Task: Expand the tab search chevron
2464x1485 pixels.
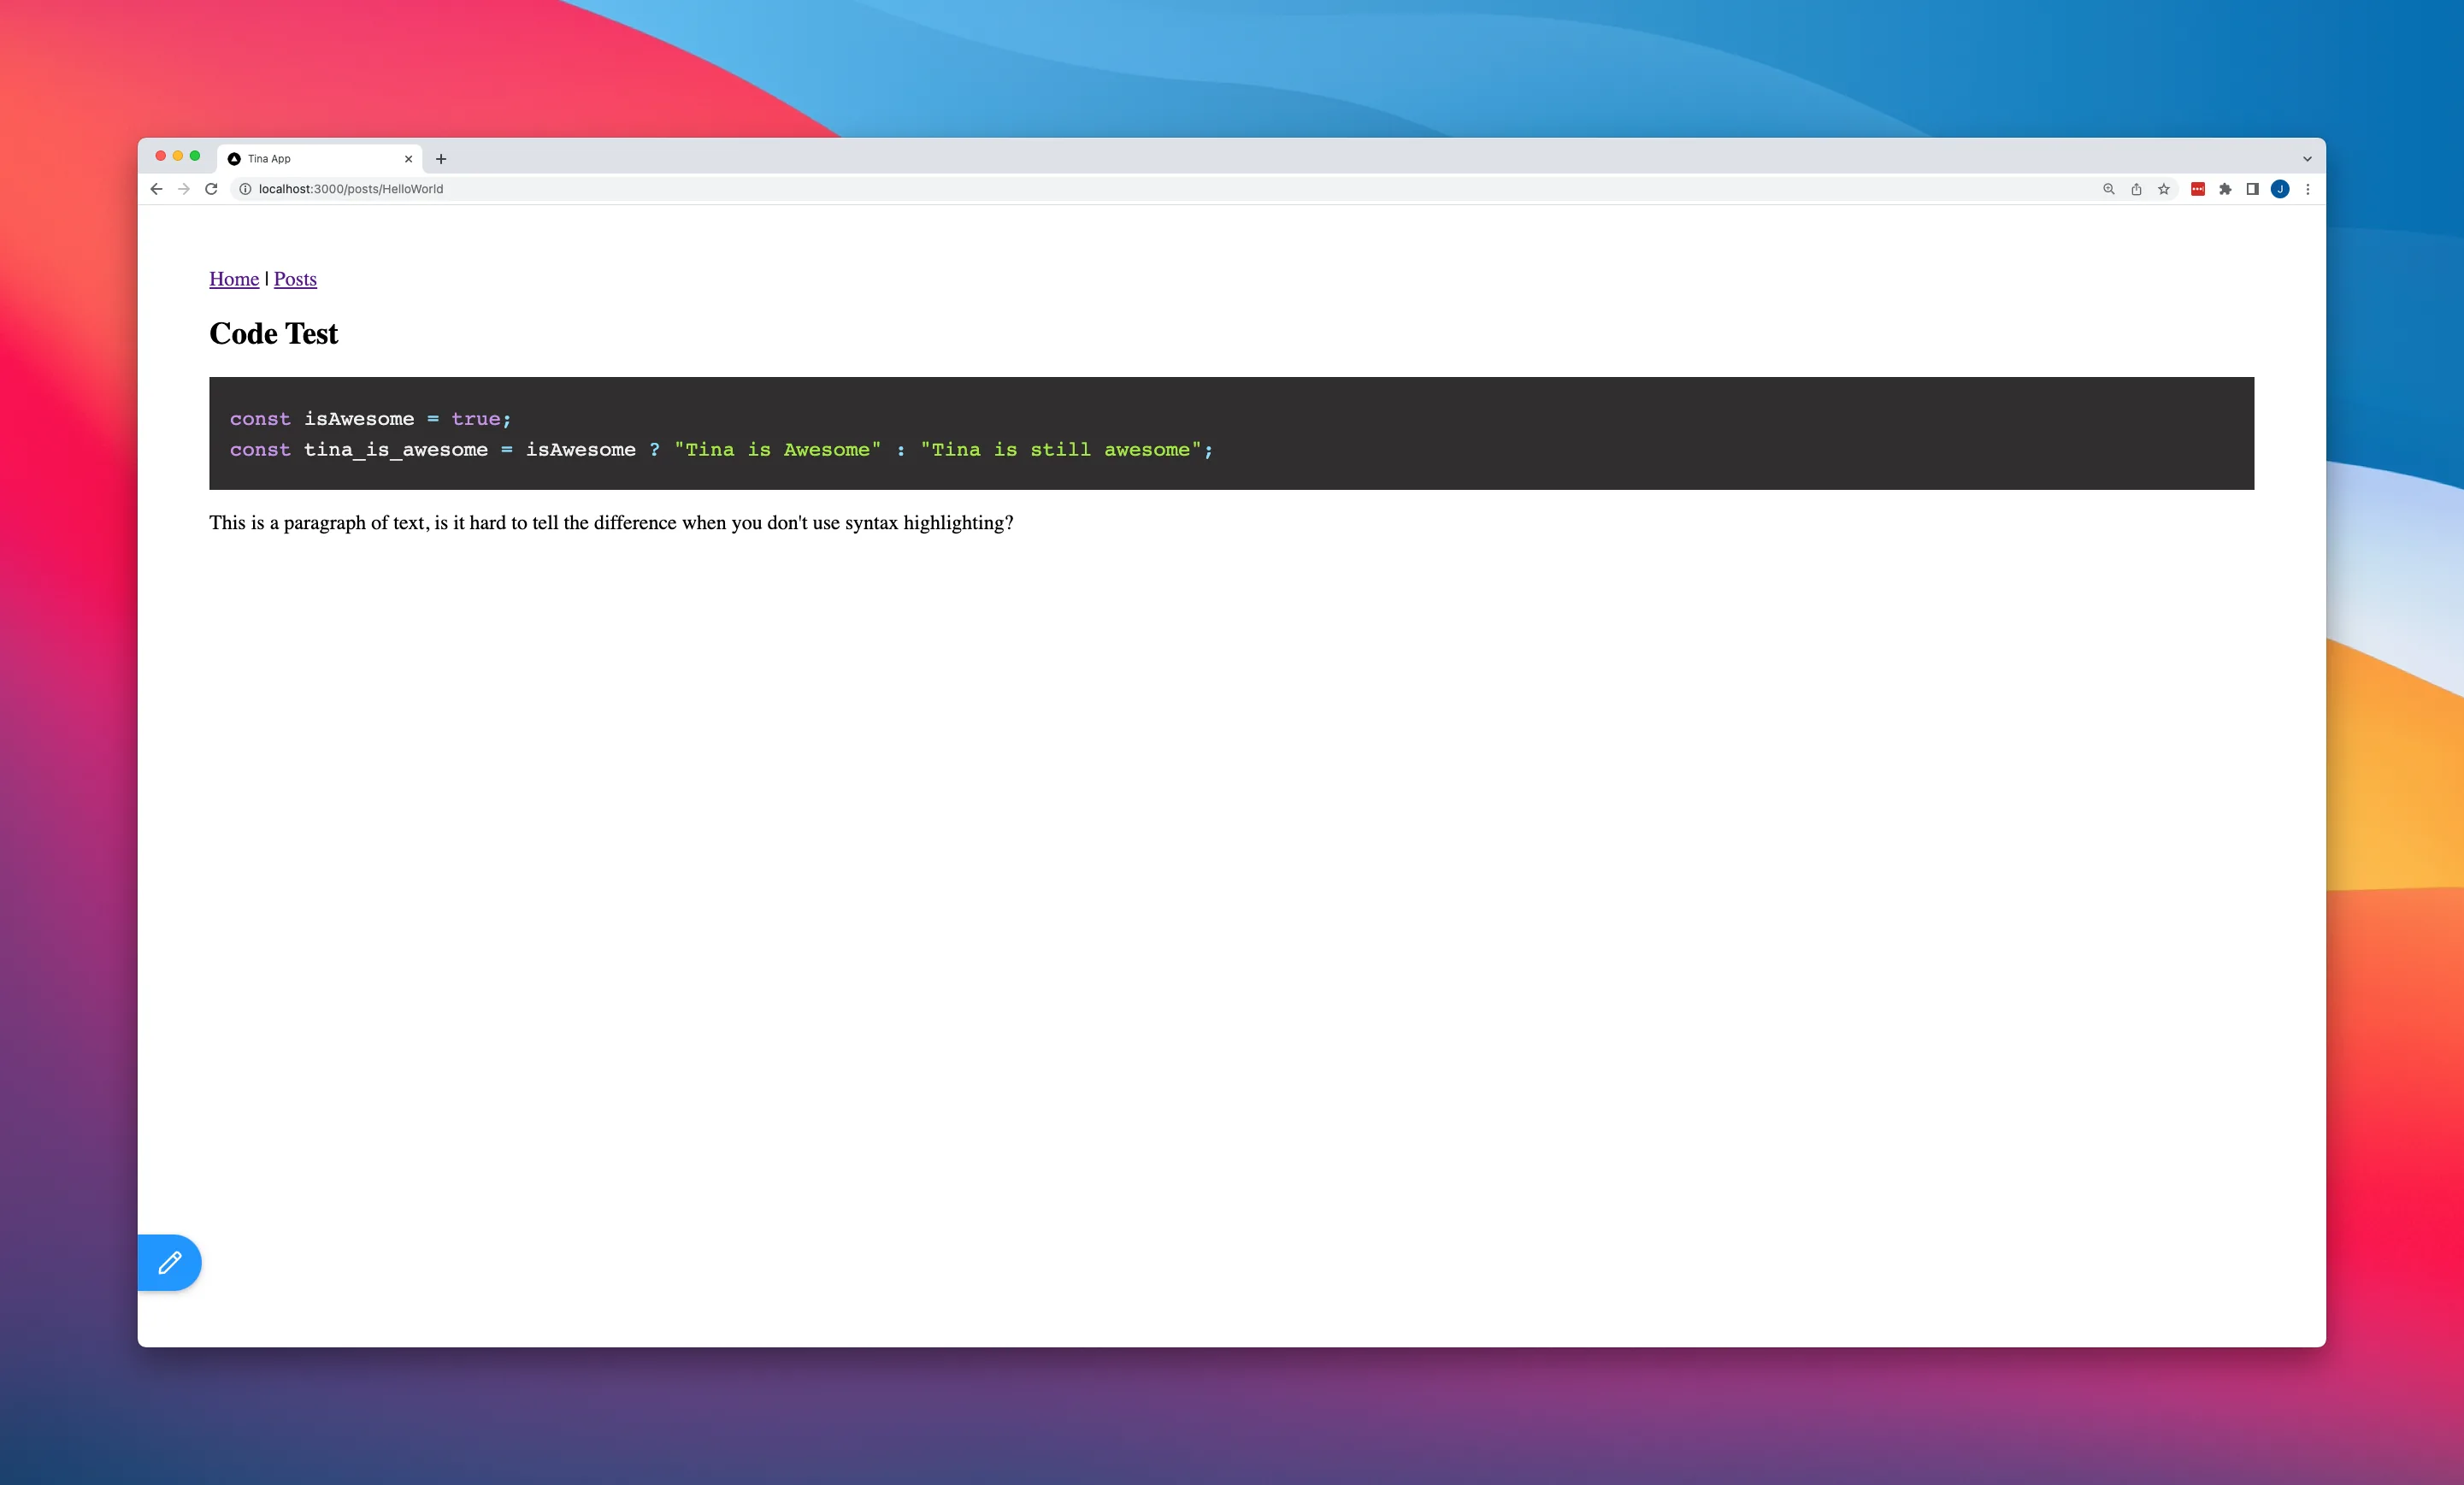Action: pyautogui.click(x=2307, y=159)
